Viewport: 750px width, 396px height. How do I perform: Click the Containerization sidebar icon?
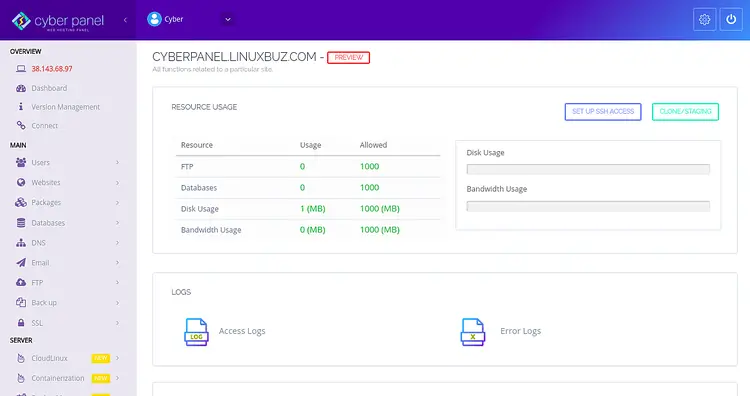pyautogui.click(x=21, y=378)
